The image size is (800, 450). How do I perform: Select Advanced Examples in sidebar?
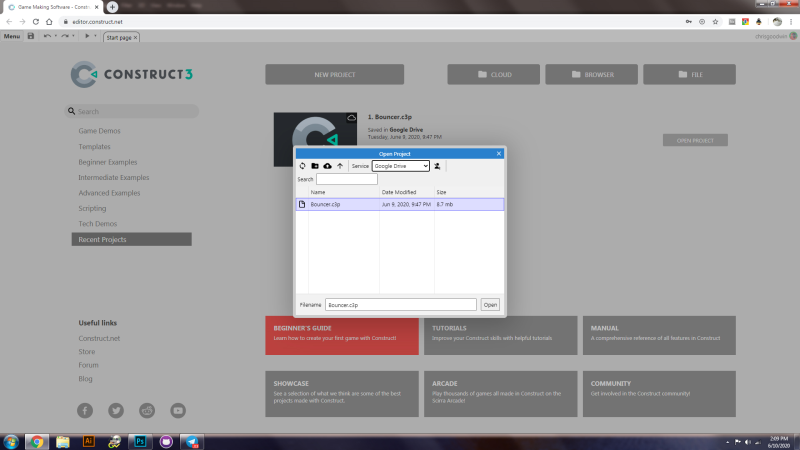[109, 193]
